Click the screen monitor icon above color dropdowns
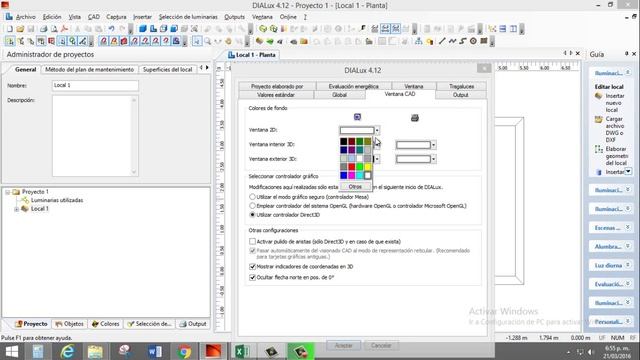The image size is (640, 360). tap(357, 117)
